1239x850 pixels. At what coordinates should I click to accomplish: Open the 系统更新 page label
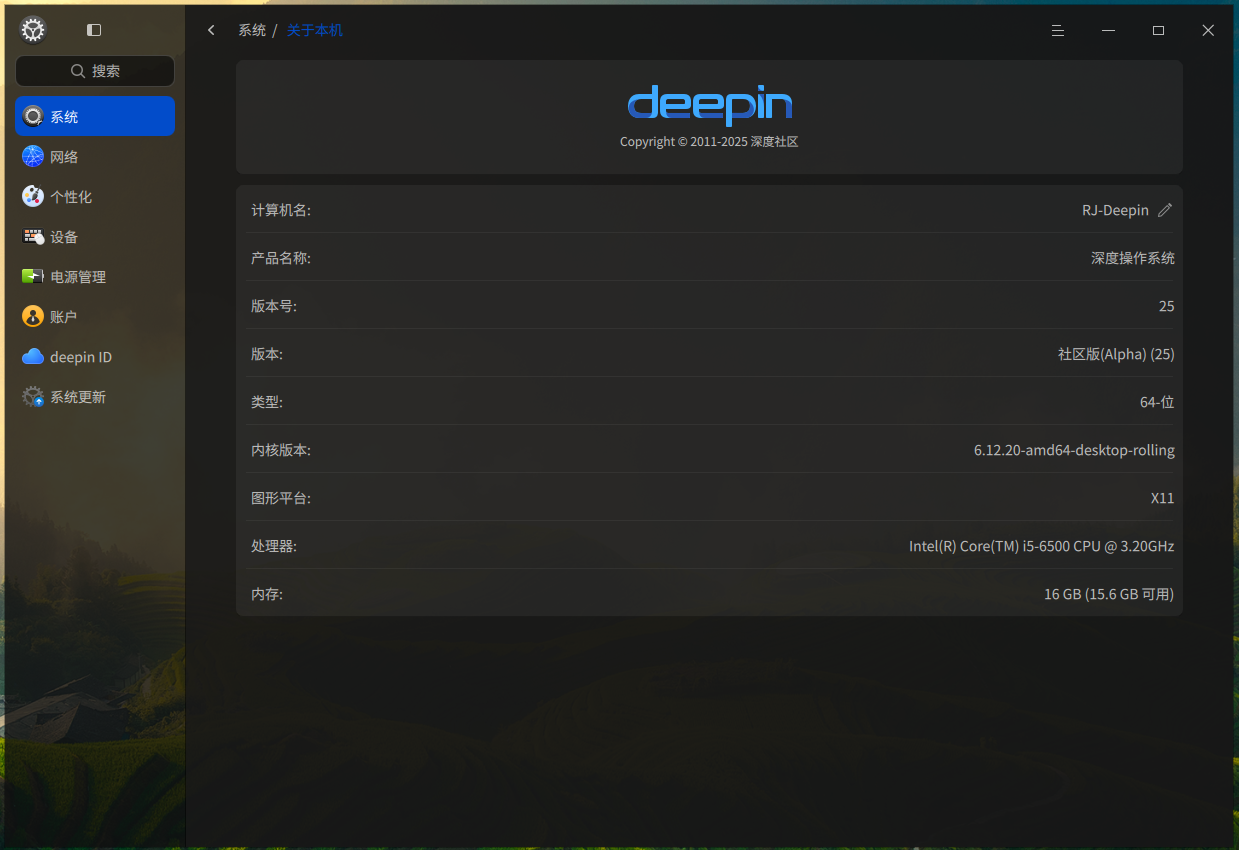click(x=78, y=397)
